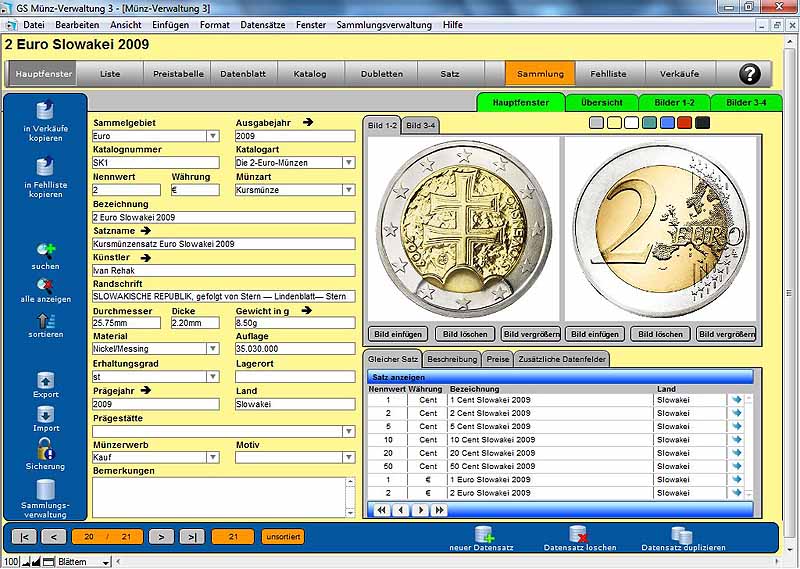Switch to the Bild 3-4 tab

[x=421, y=125]
